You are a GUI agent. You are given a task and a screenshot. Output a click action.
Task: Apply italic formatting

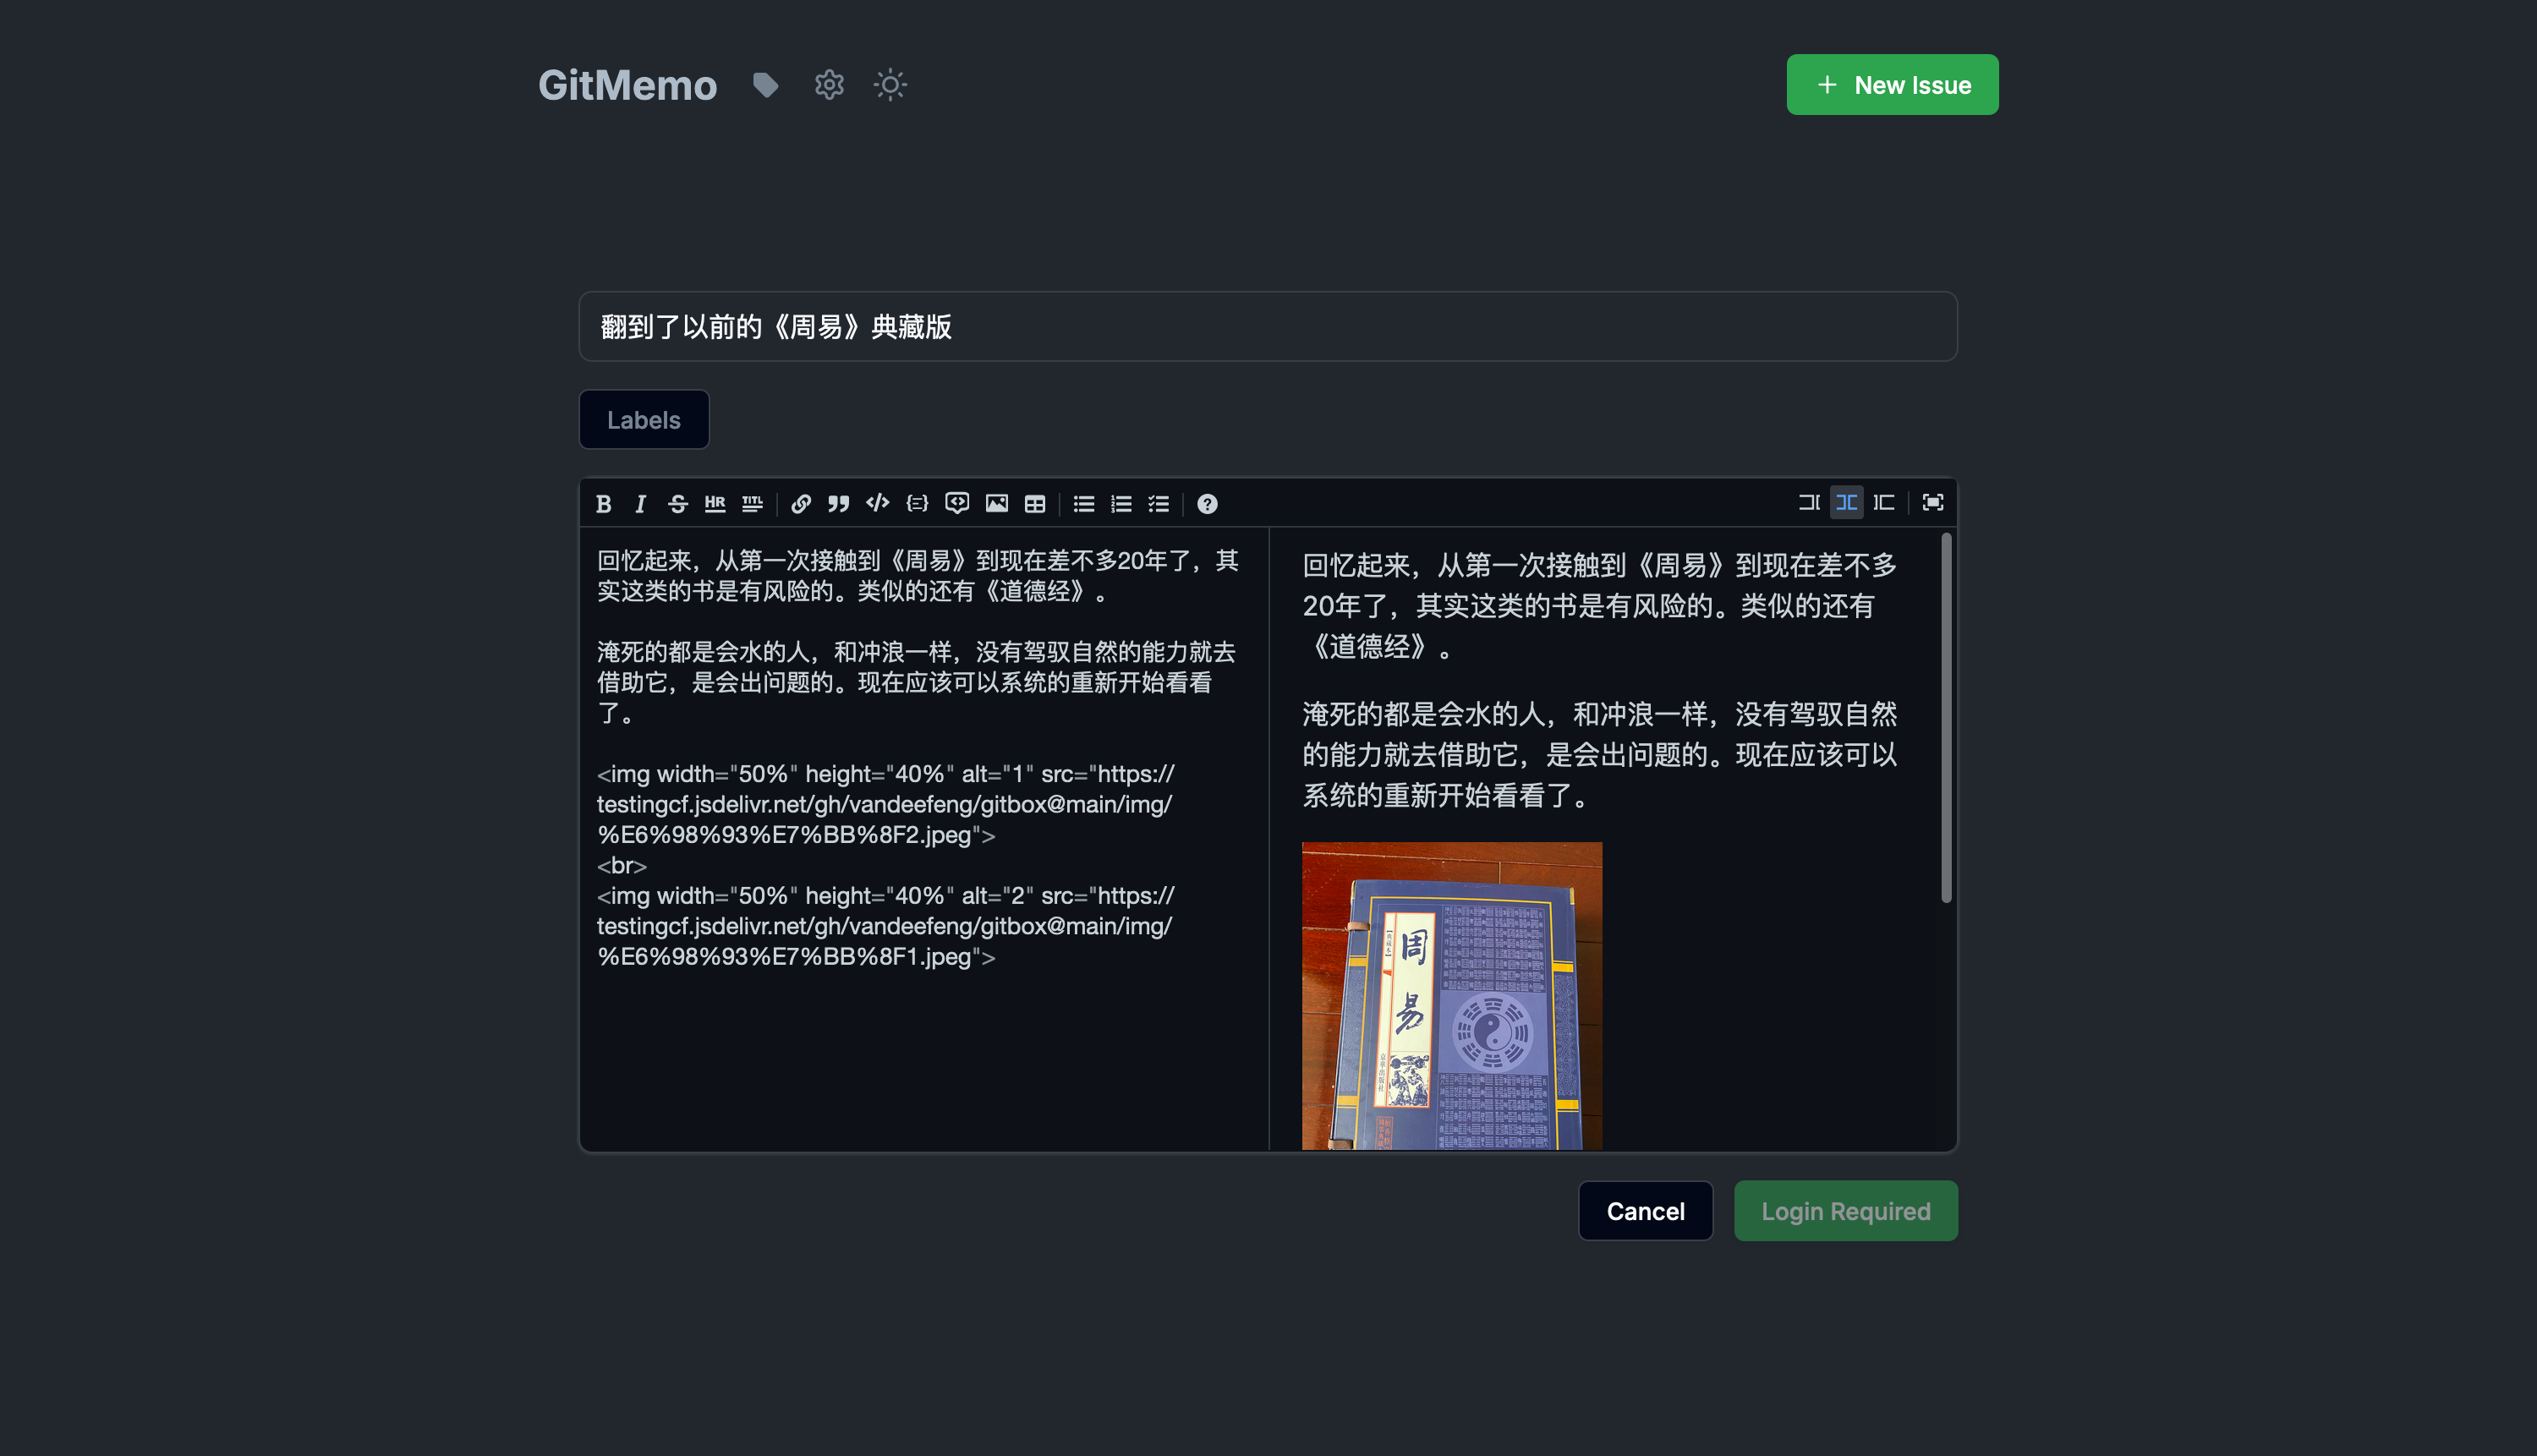tap(640, 503)
